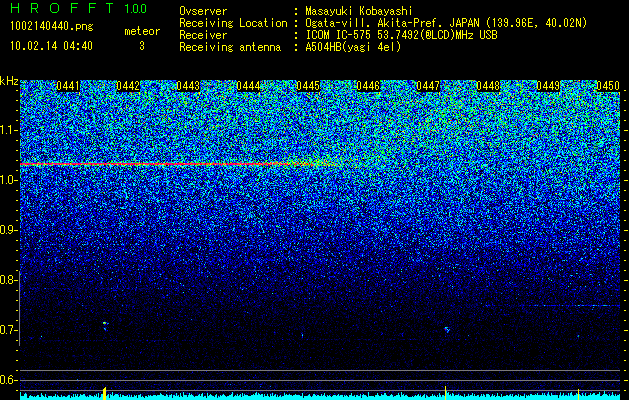The image size is (629, 400).
Task: Click the meteor echo blip below 0442
Action: [x=105, y=325]
